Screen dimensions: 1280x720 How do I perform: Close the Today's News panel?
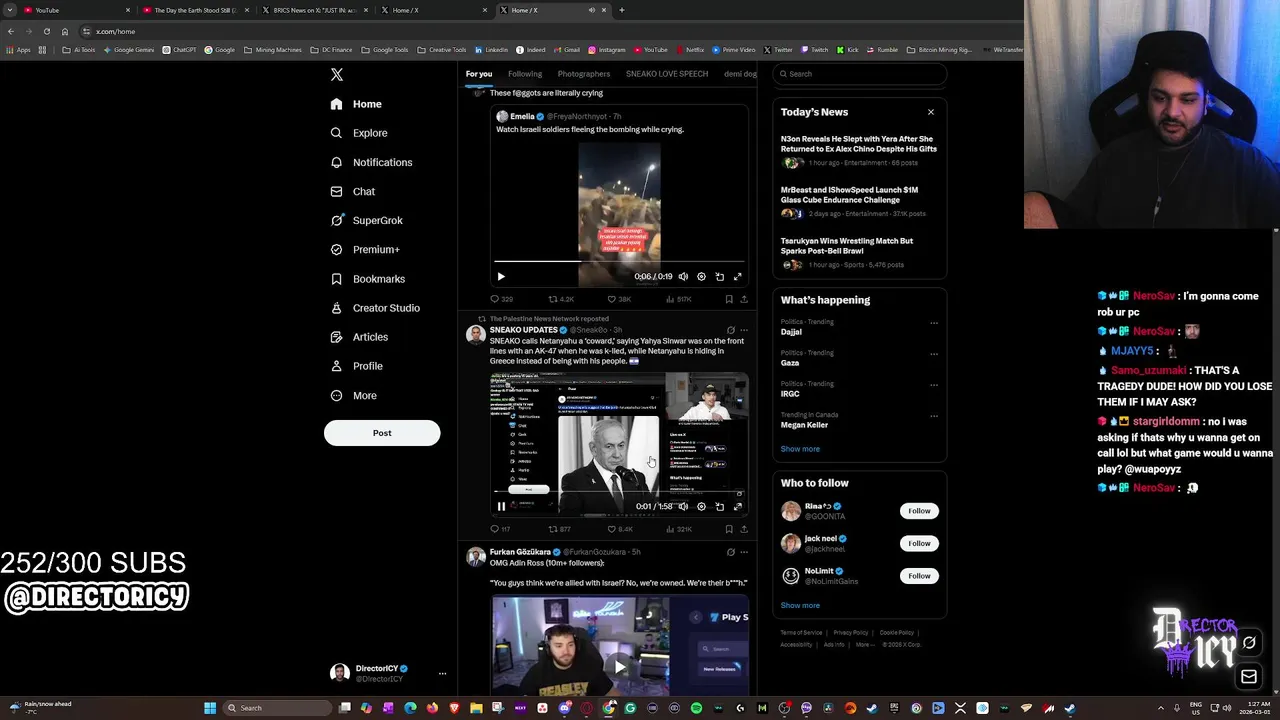931,112
